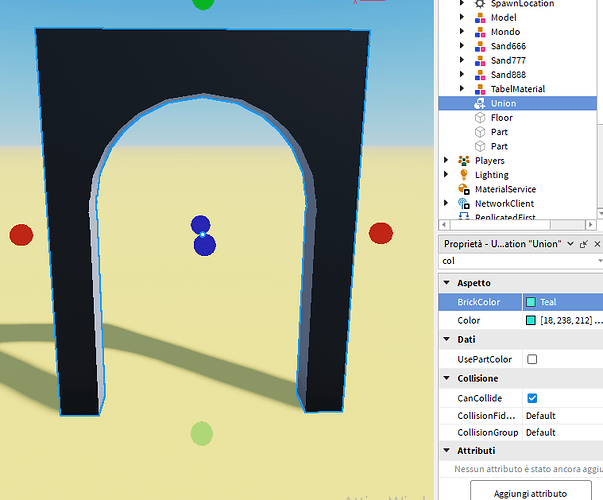Click the Sand777 model icon

(480, 60)
